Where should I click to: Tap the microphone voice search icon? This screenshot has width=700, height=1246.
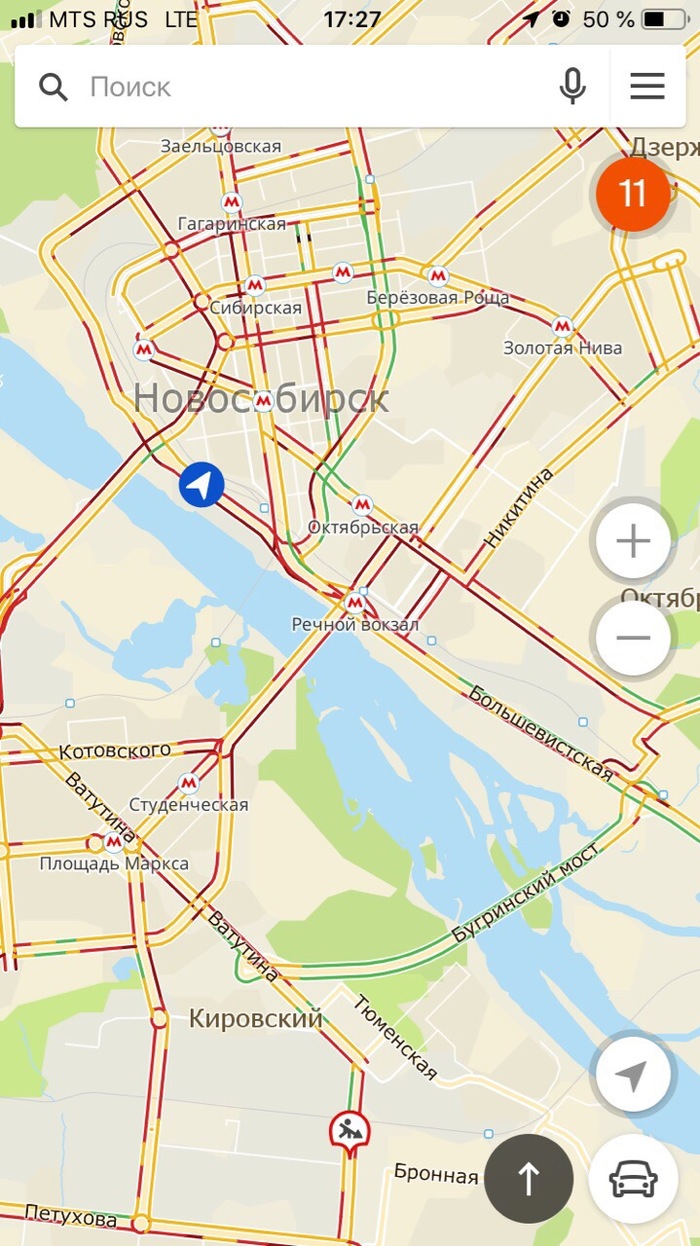573,86
